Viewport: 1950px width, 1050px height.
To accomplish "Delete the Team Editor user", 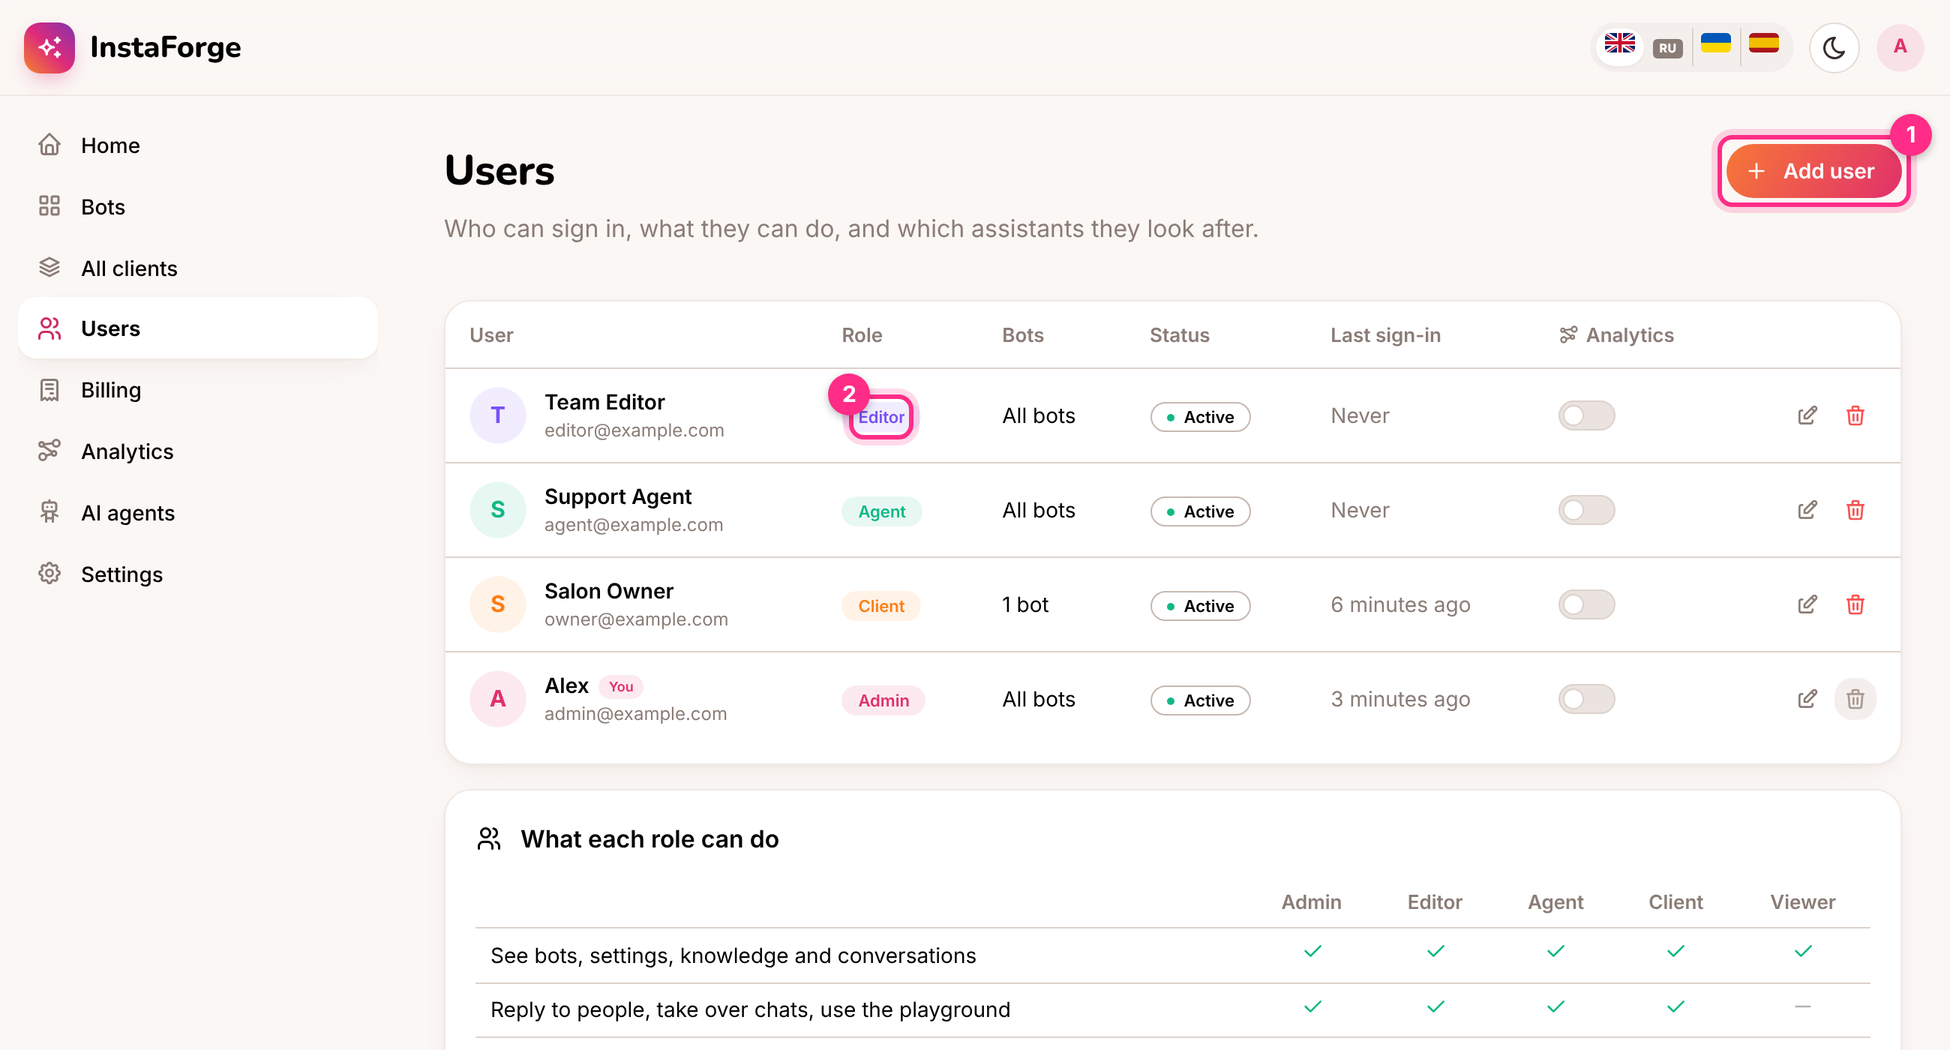I will pos(1855,415).
